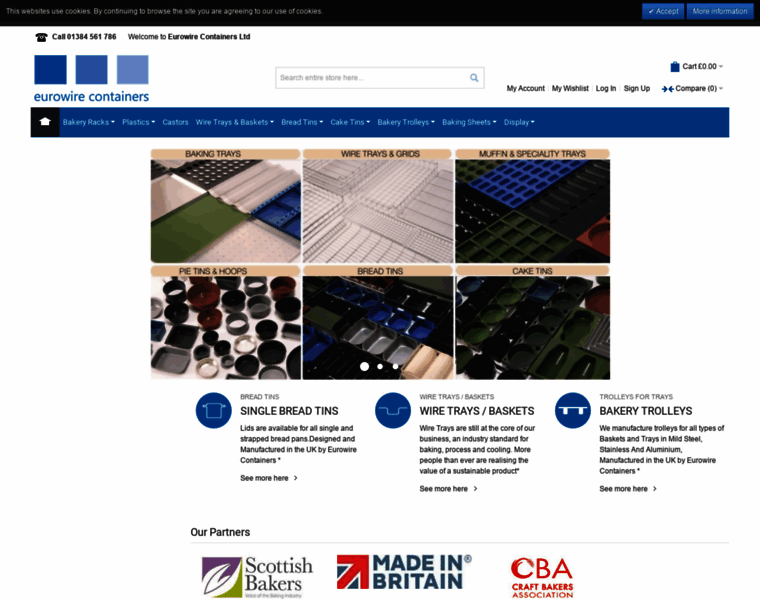Screen dimensions: 760x600
Task: Open the Craft Bakers Association logo
Action: coord(542,578)
